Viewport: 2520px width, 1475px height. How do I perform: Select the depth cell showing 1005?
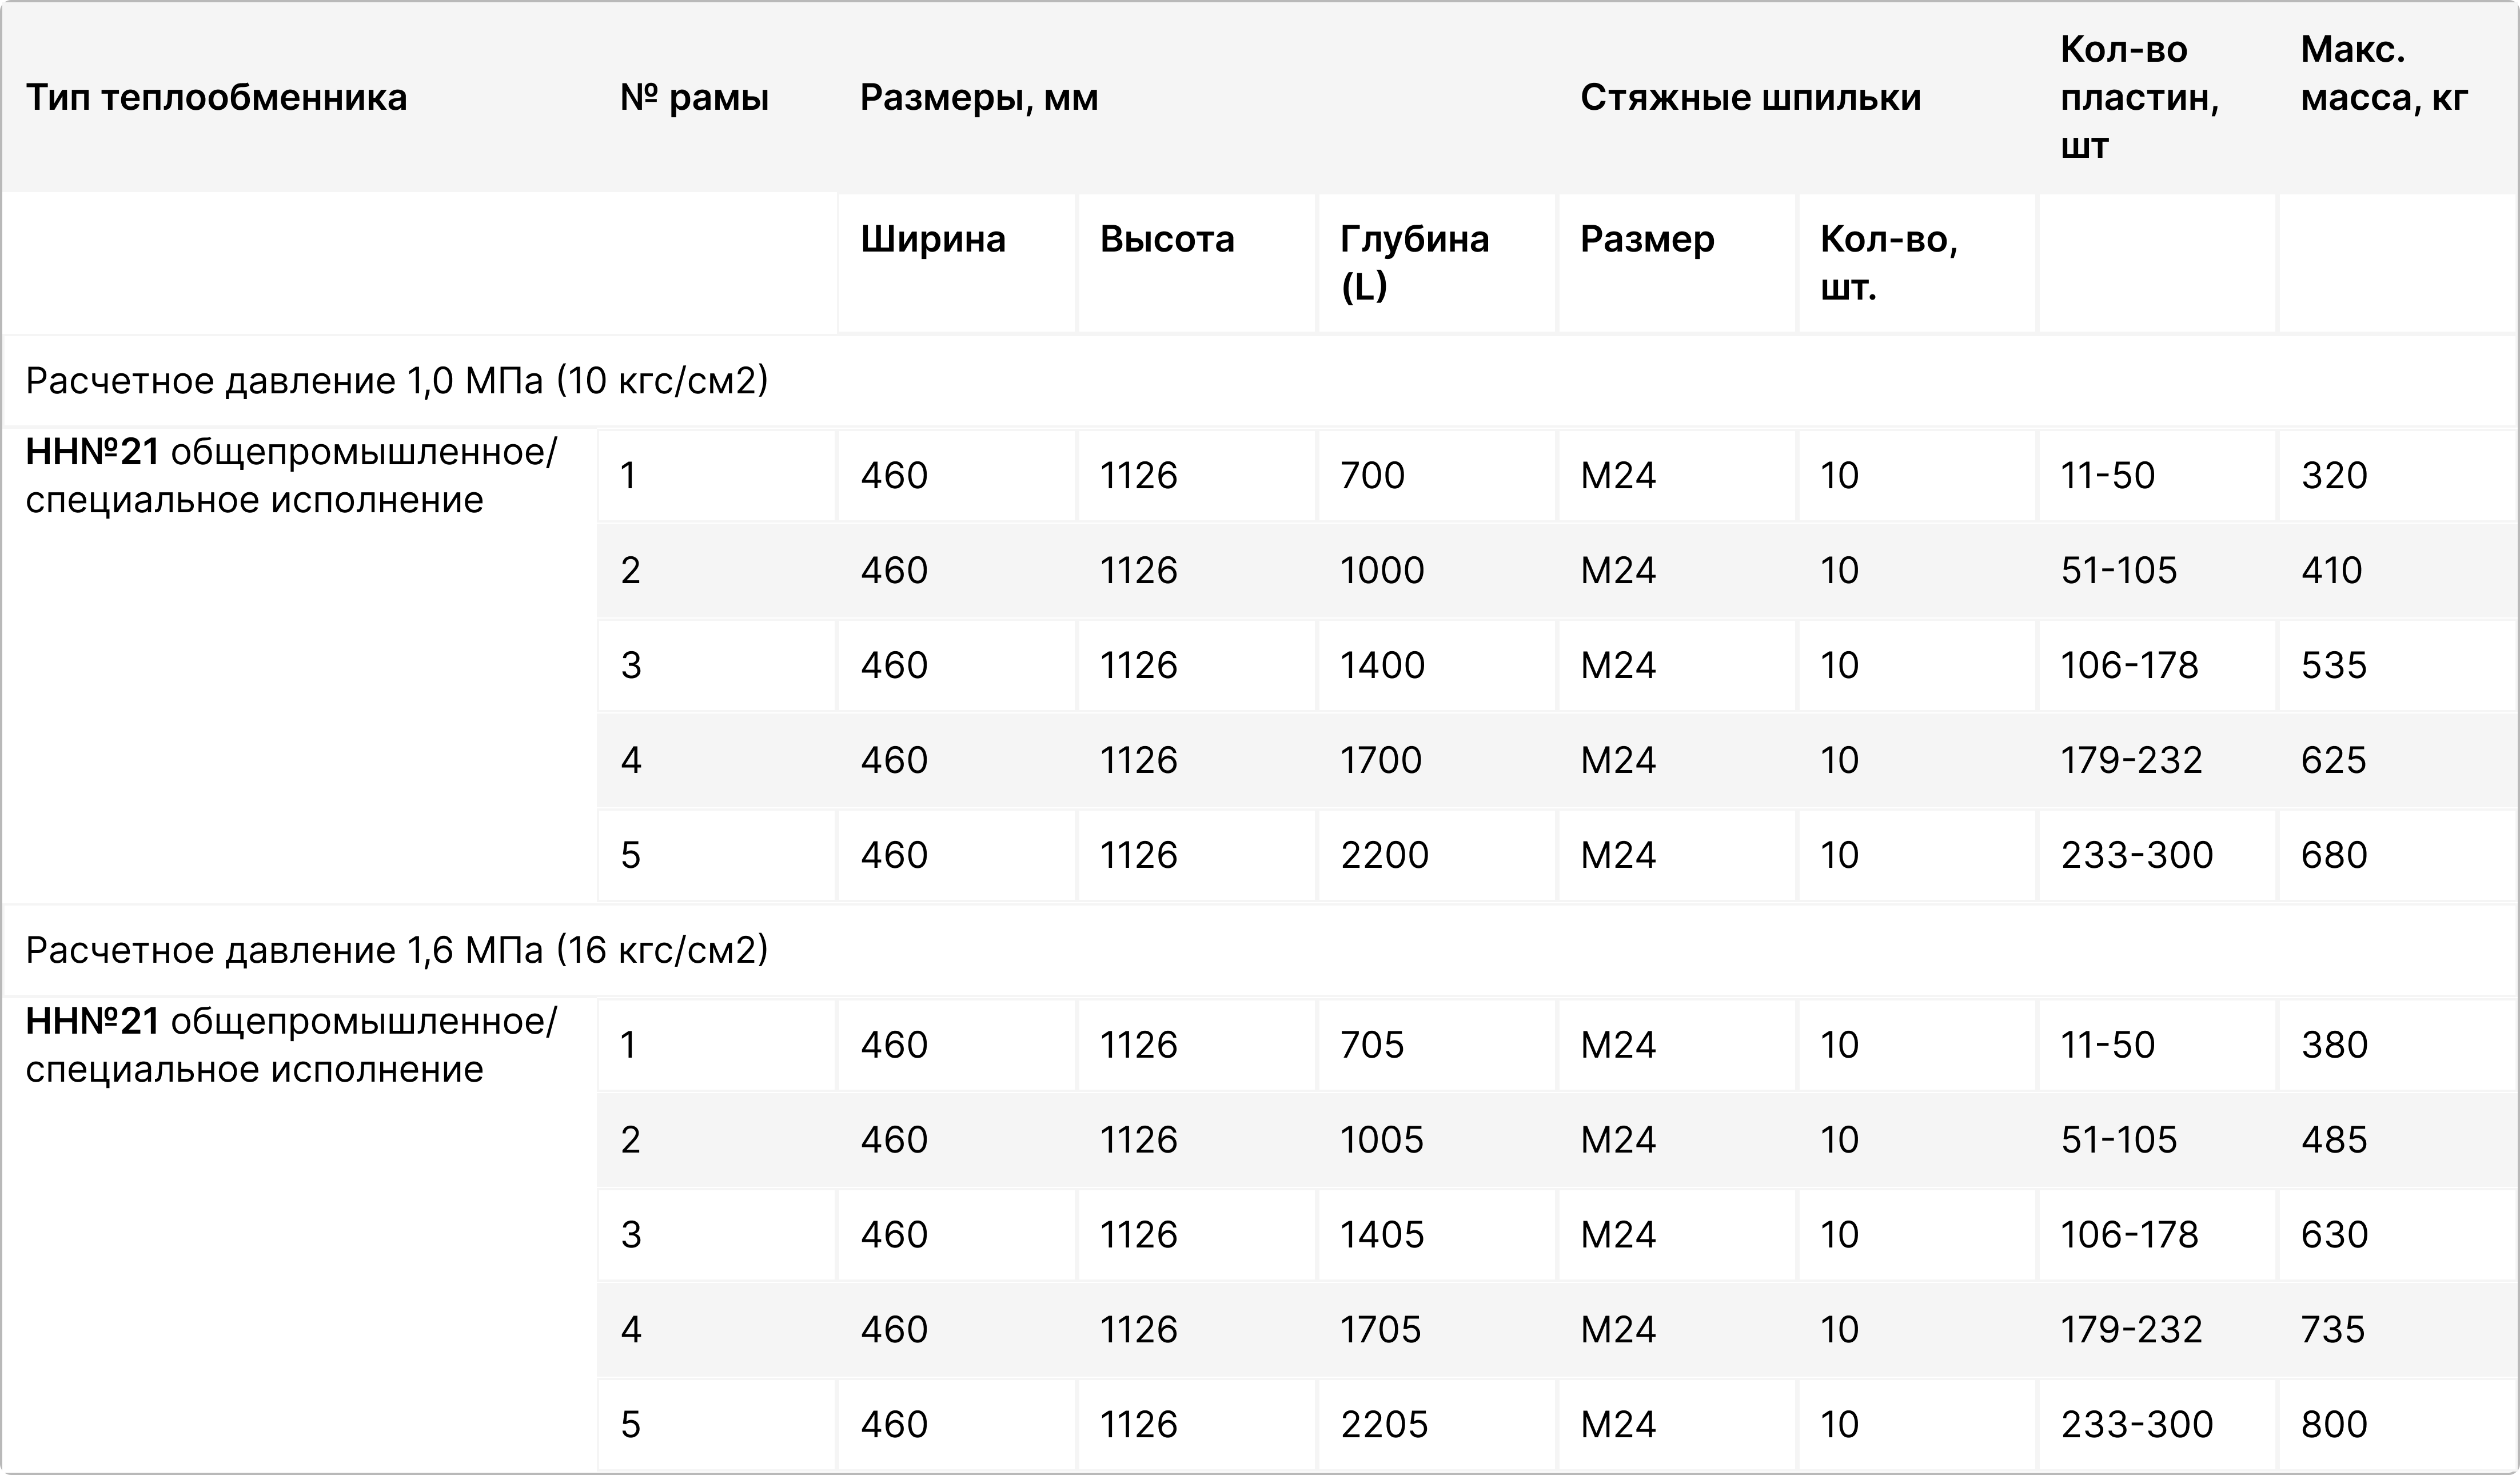click(1382, 1140)
